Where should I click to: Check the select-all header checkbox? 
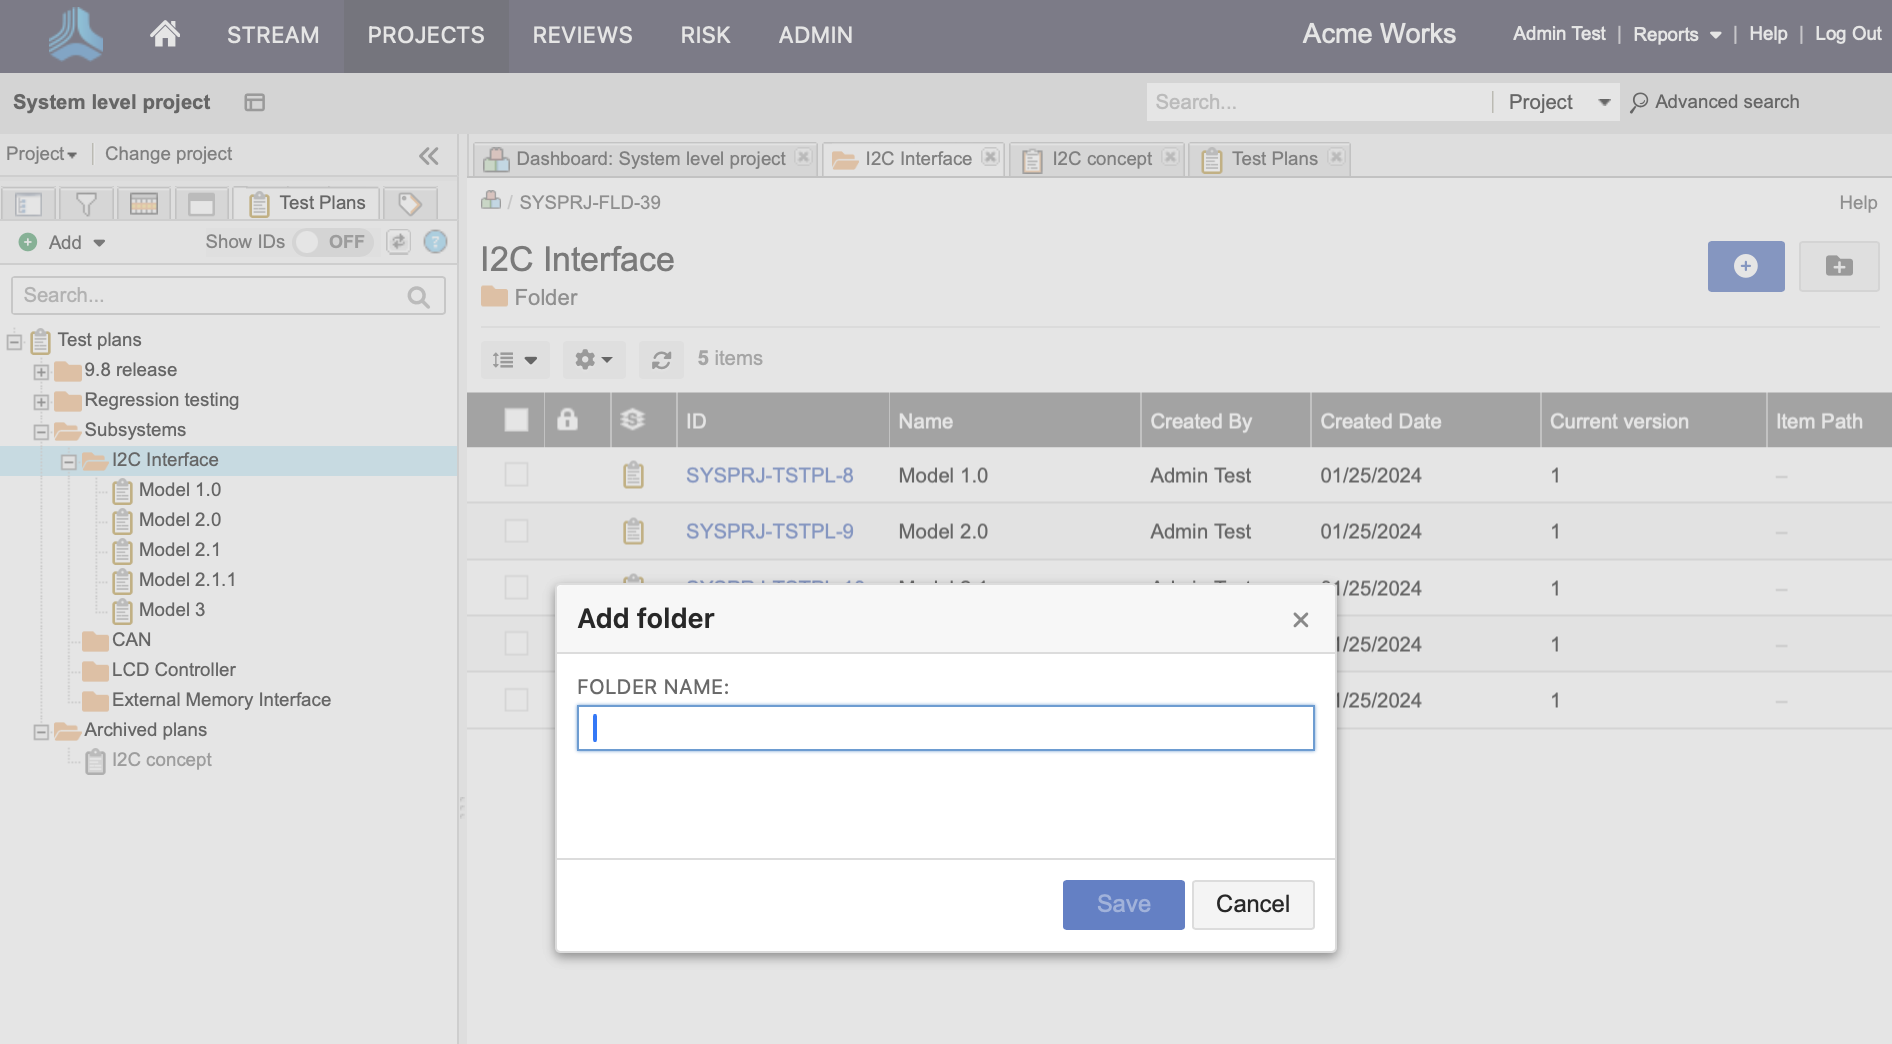(x=516, y=420)
